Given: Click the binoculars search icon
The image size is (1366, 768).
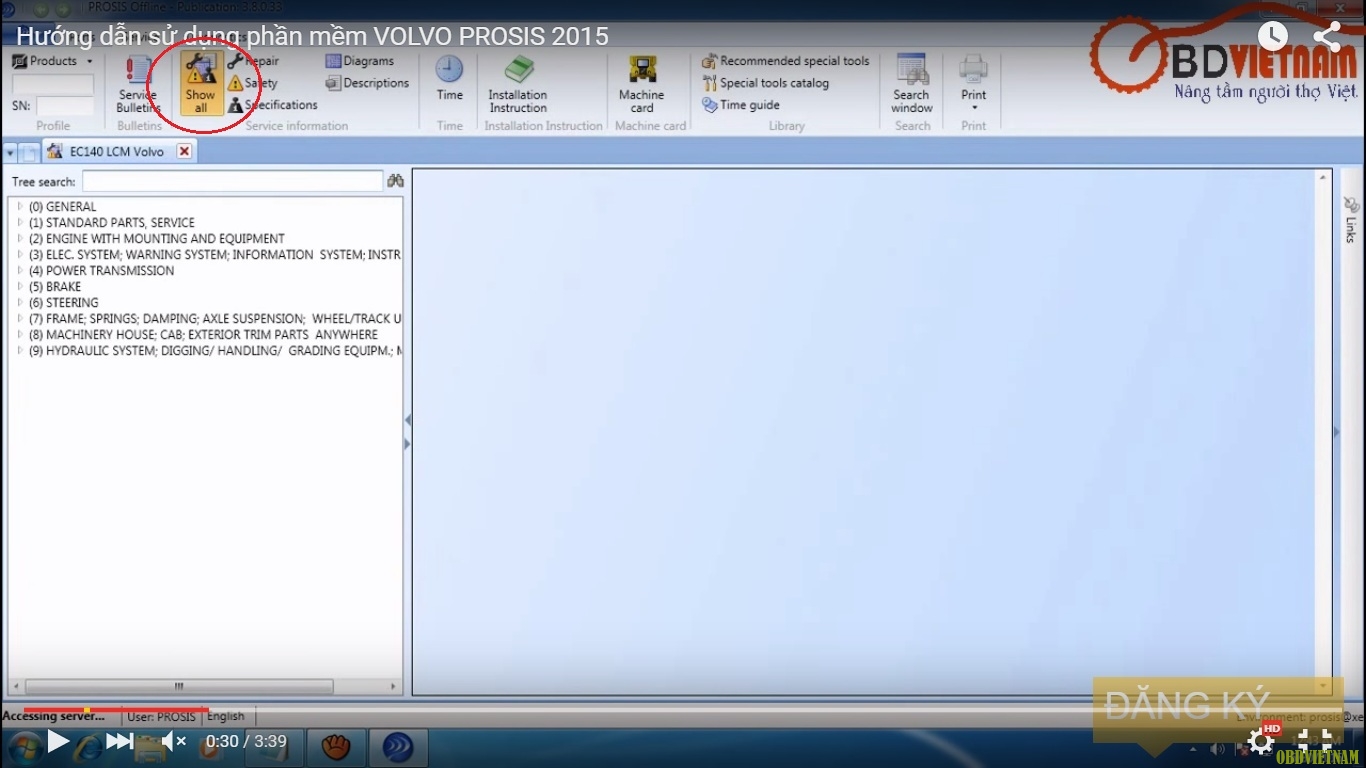Looking at the screenshot, I should (x=395, y=181).
